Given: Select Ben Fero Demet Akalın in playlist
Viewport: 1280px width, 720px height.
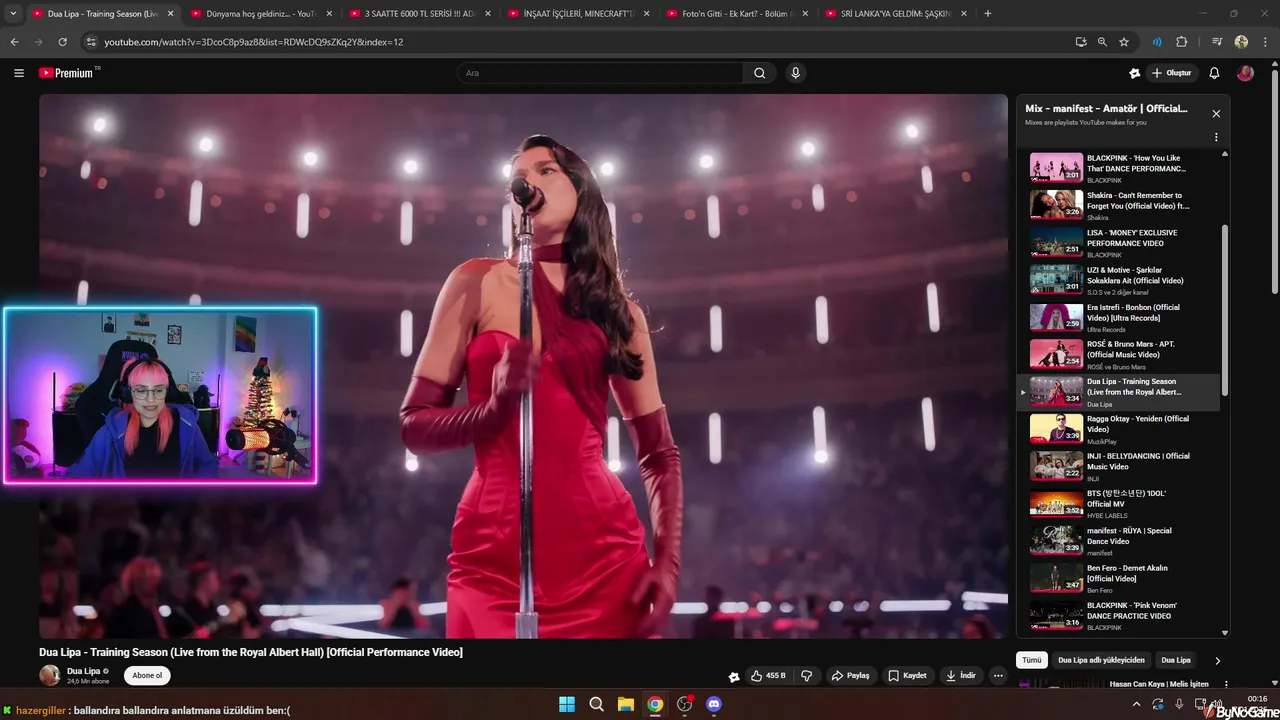Looking at the screenshot, I should (1119, 578).
